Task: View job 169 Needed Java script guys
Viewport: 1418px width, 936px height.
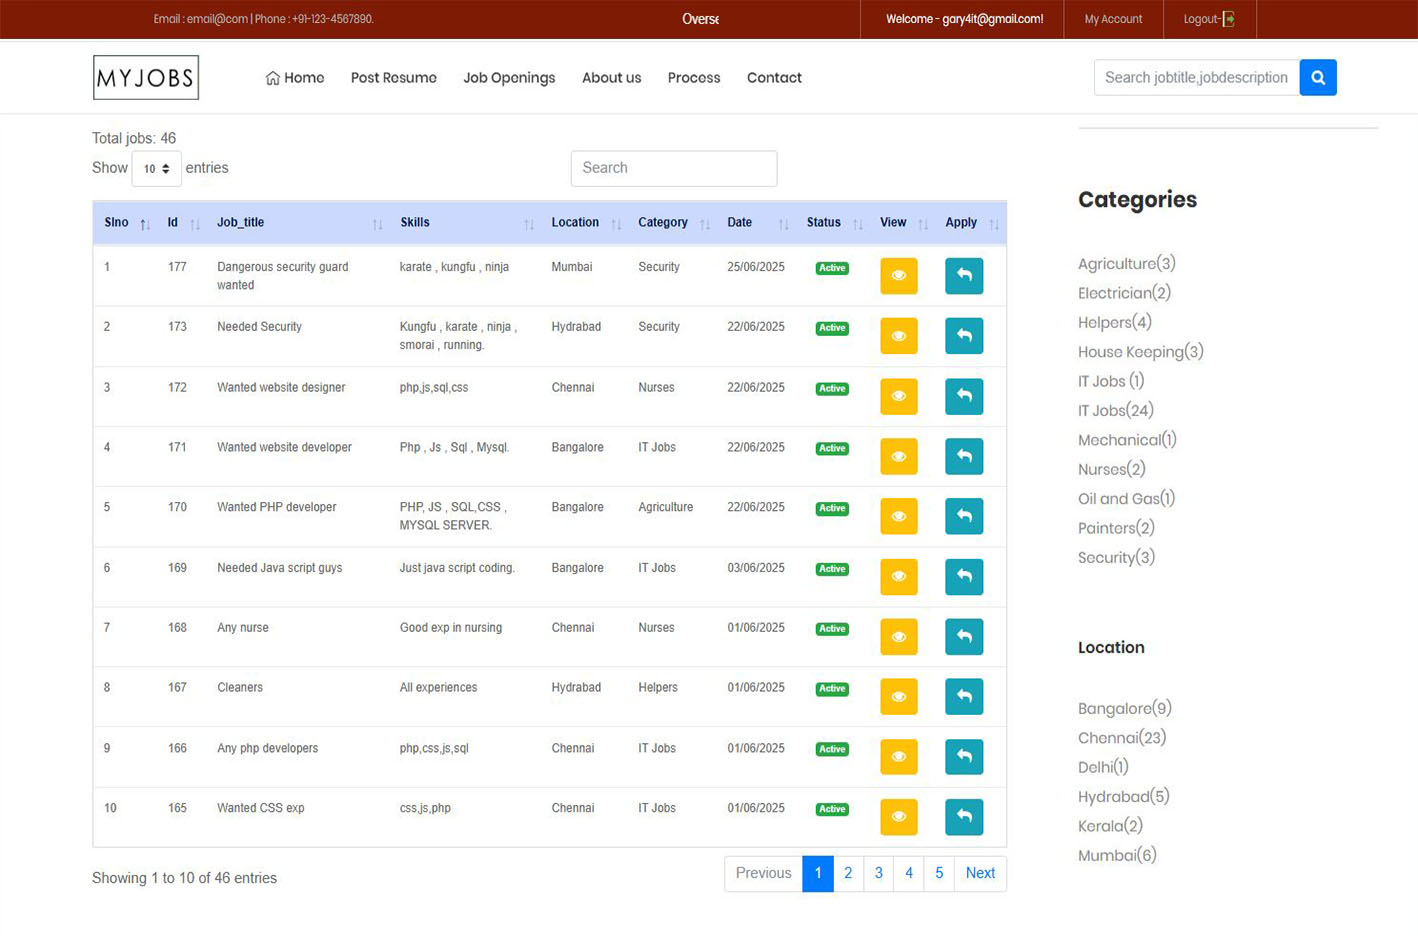Action: [x=898, y=576]
